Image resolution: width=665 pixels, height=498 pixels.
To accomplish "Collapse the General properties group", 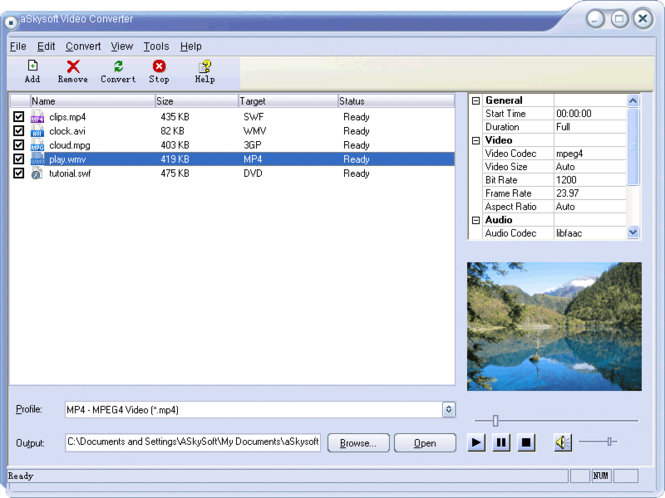I will pos(476,101).
